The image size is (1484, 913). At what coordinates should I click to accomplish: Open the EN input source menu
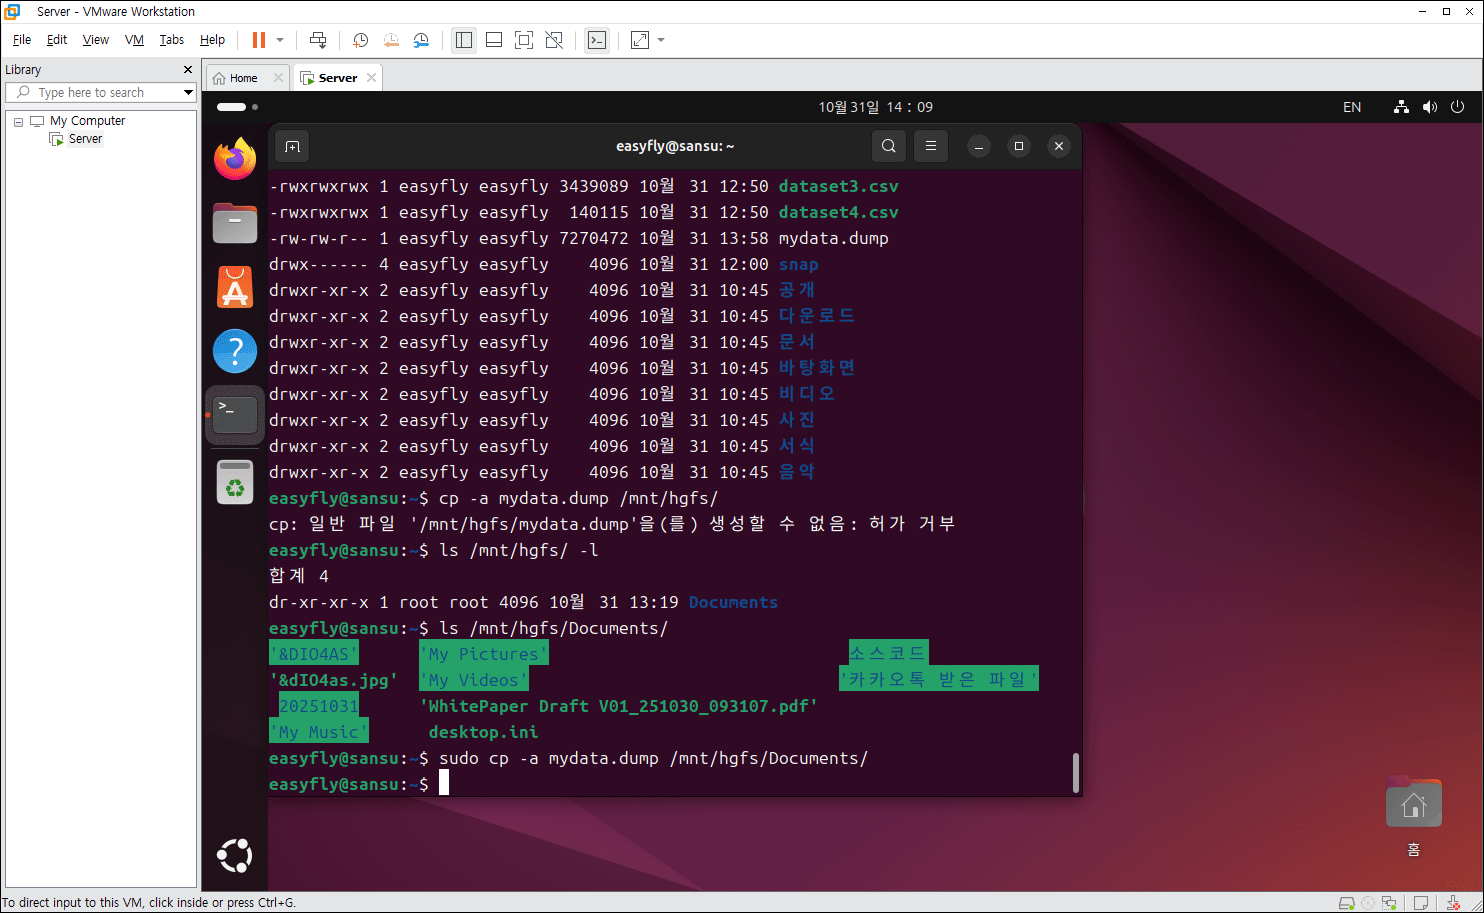(x=1352, y=107)
